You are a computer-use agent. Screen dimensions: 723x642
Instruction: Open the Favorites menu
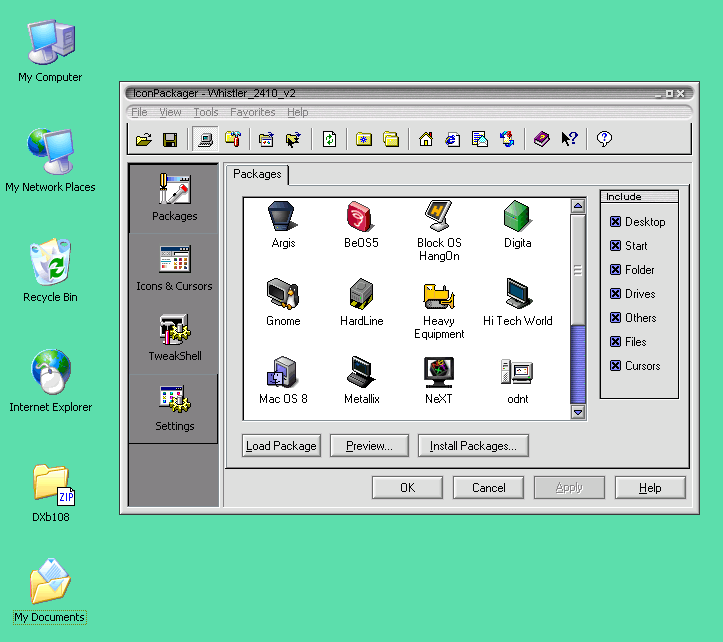253,112
